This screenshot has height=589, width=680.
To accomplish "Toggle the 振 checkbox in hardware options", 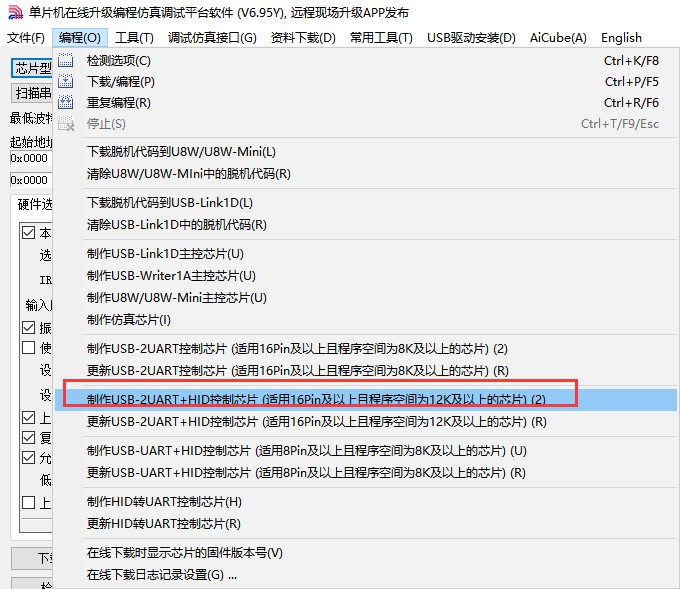I will [29, 327].
